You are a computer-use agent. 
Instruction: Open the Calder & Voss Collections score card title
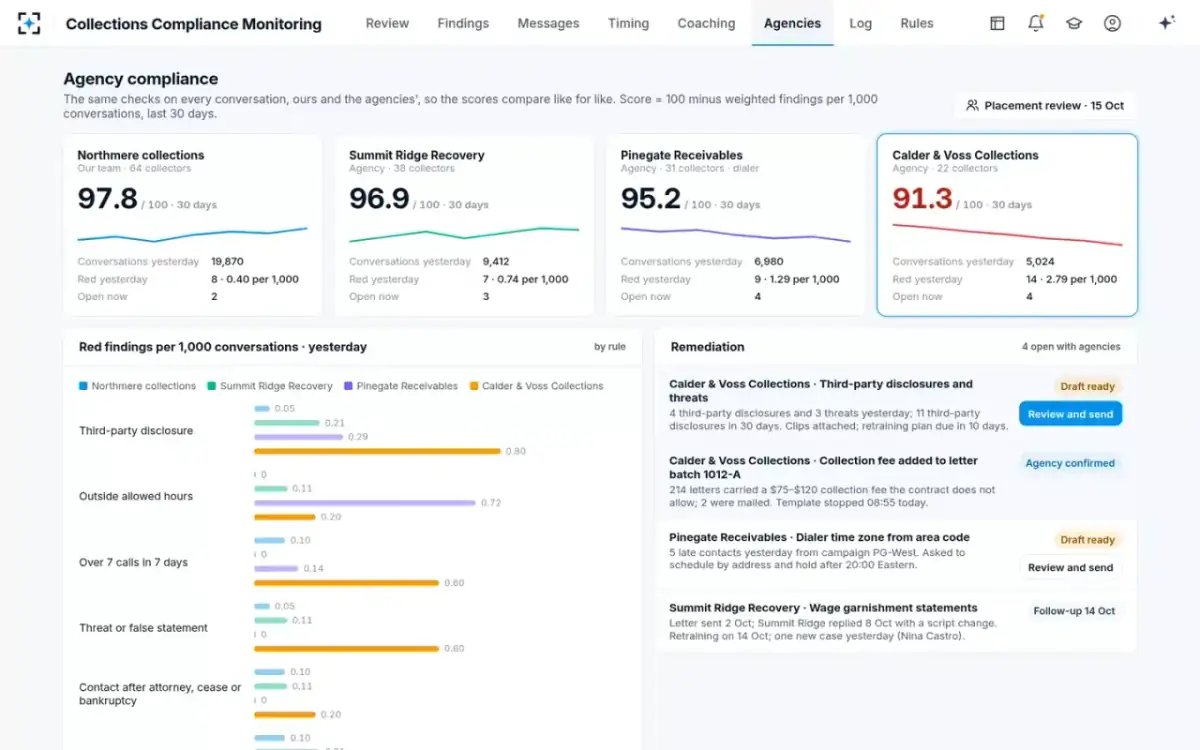[966, 155]
